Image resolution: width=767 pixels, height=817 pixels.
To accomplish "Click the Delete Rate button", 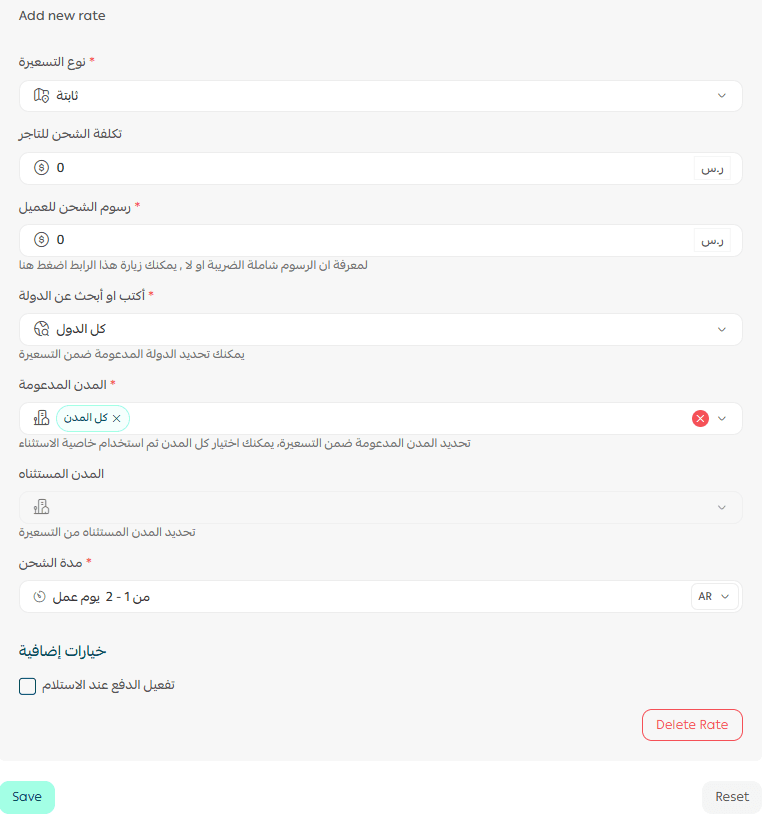I will coord(692,725).
